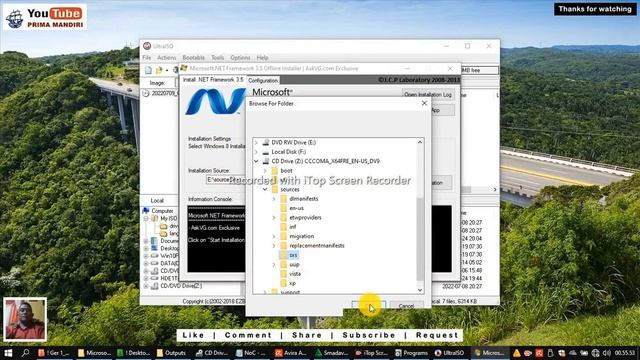Open Windows Start menu
Viewport: 640px width, 360px height.
point(8,353)
